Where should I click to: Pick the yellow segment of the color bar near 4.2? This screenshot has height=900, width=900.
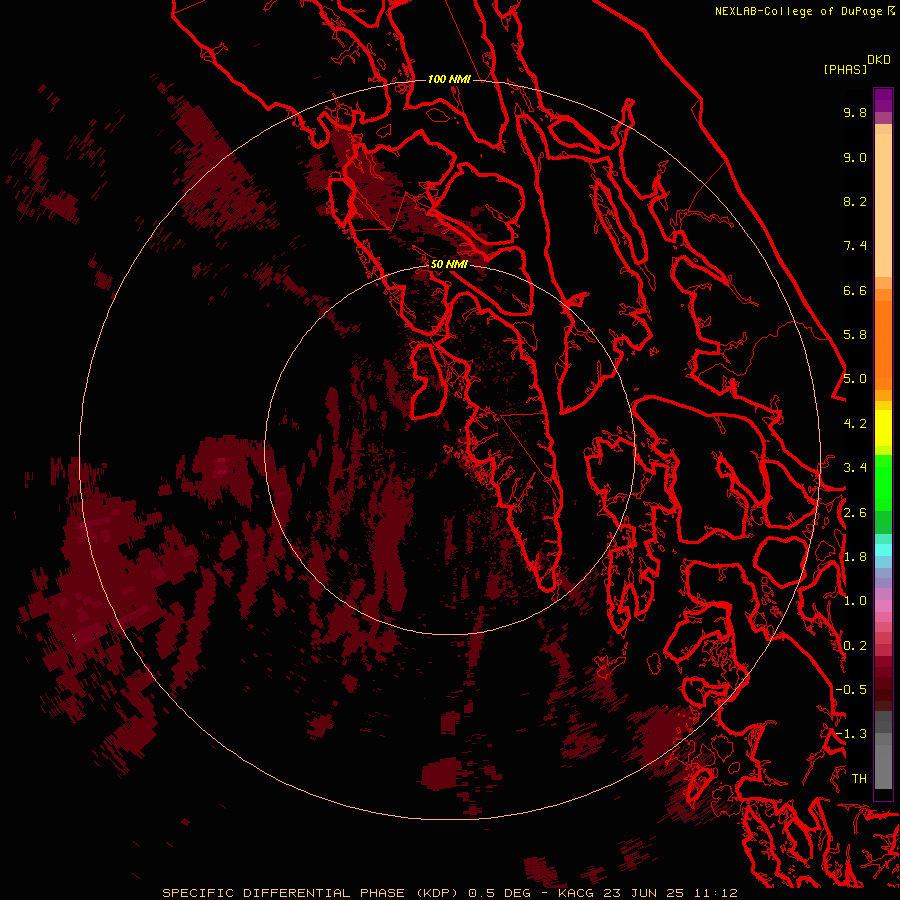click(883, 428)
